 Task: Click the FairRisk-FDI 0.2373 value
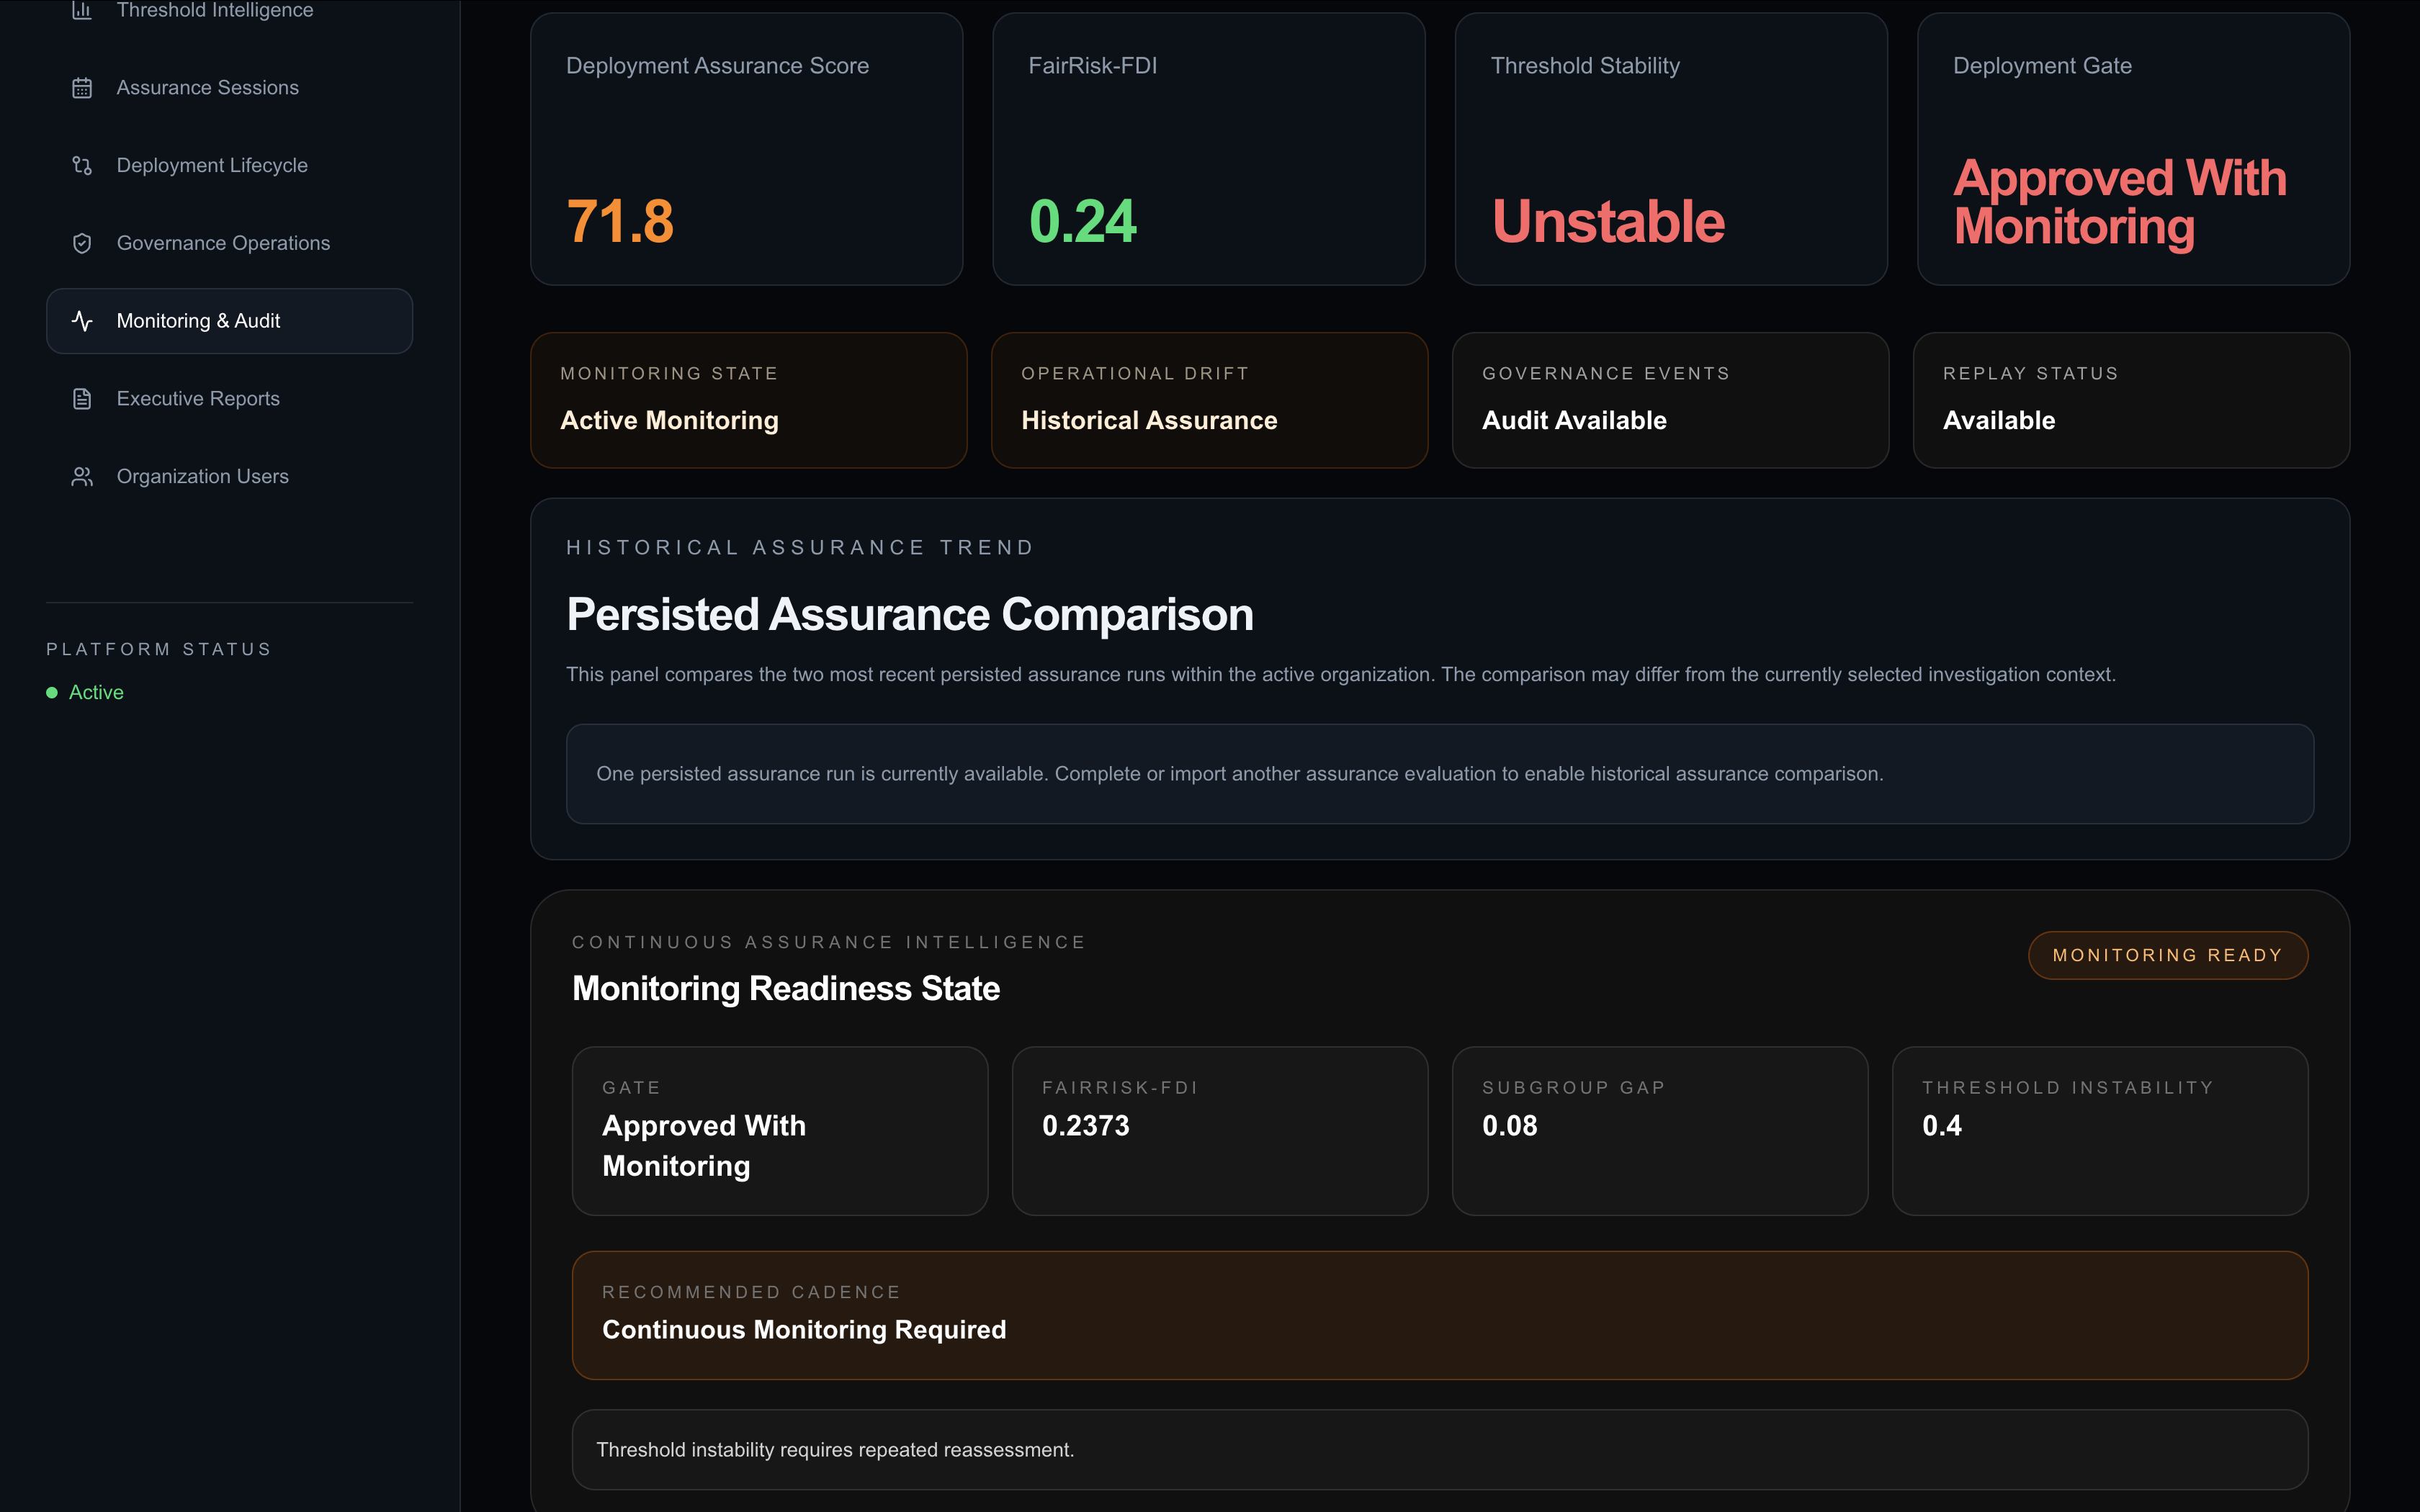(1086, 1126)
